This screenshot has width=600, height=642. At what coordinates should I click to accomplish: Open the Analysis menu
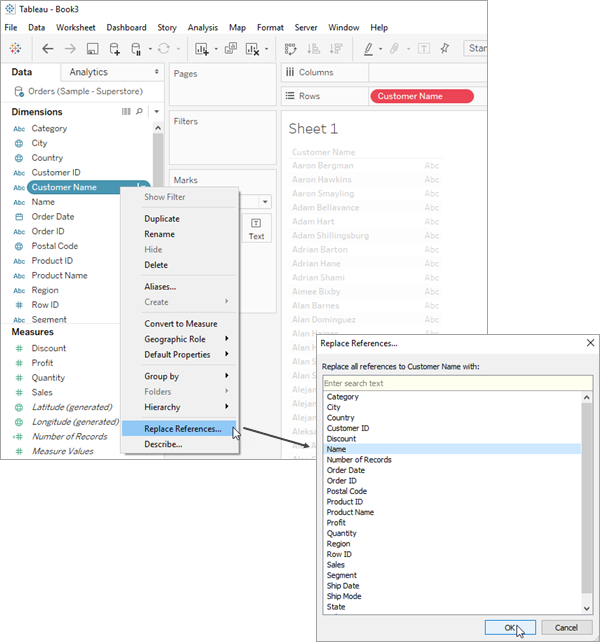(203, 27)
